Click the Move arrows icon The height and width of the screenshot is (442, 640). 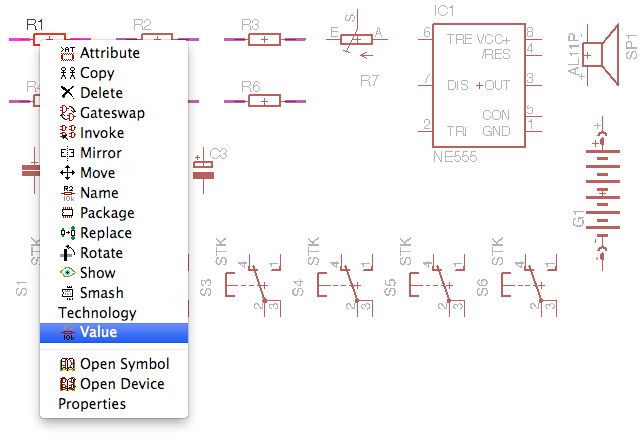(x=68, y=173)
